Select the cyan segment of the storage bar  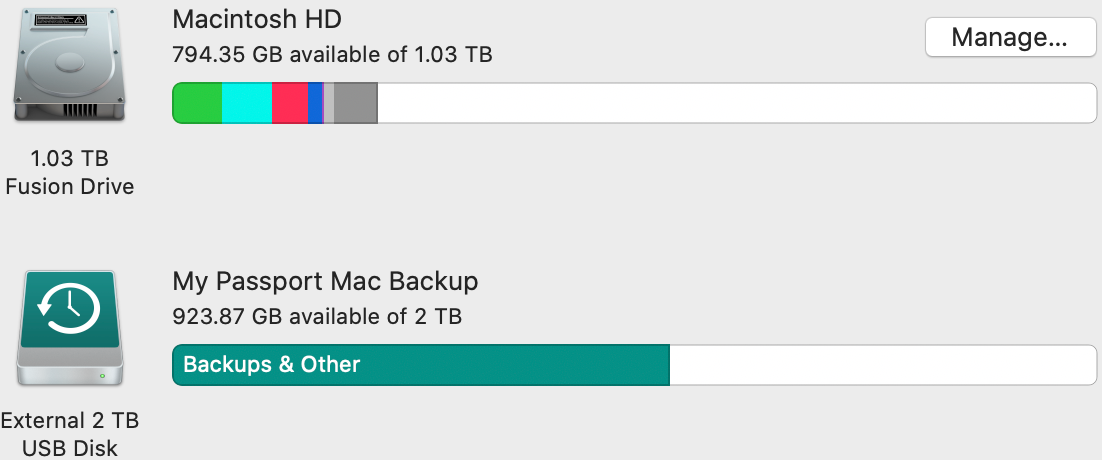246,104
